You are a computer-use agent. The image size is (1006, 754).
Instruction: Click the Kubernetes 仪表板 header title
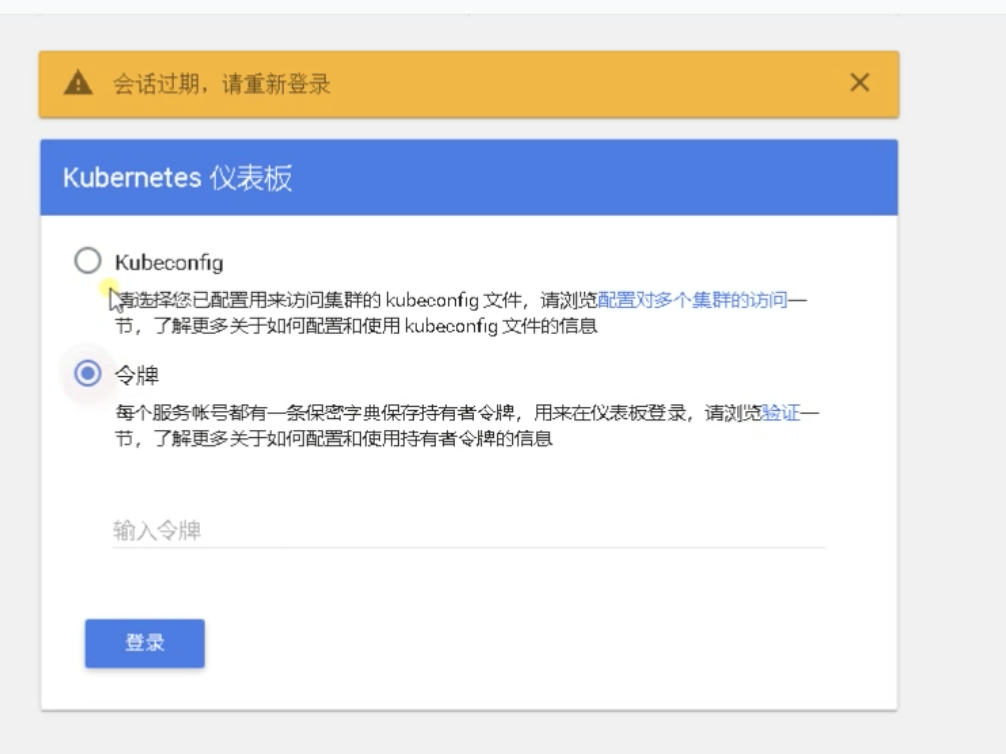pyautogui.click(x=177, y=178)
